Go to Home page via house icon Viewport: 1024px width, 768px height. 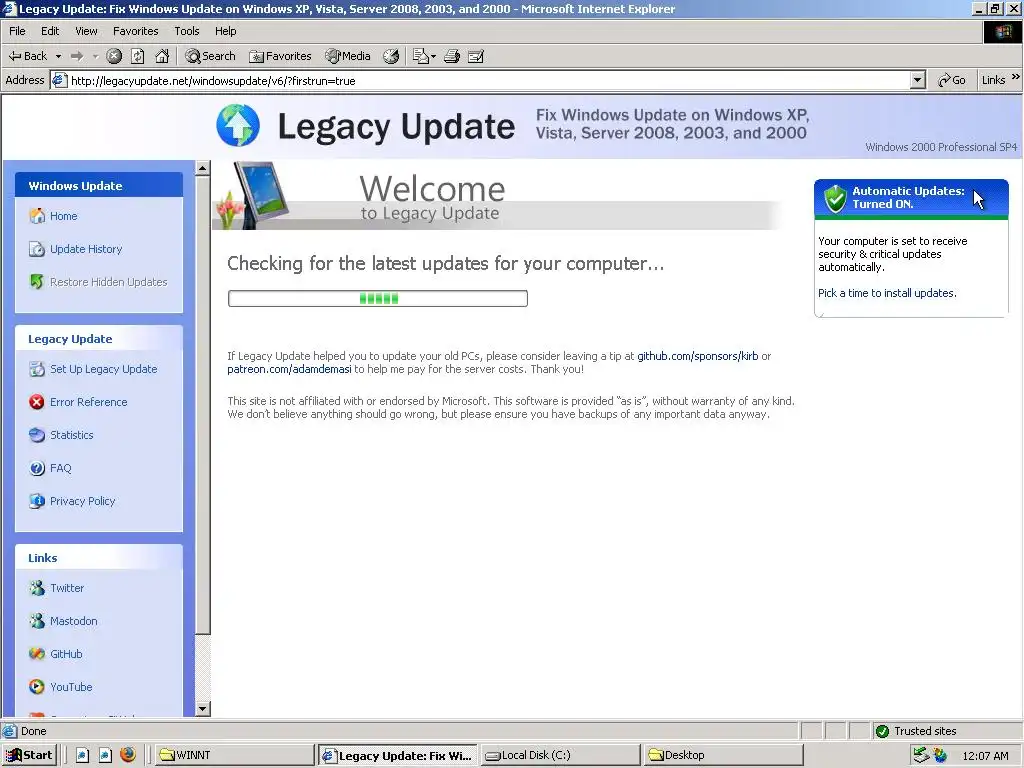pyautogui.click(x=162, y=56)
